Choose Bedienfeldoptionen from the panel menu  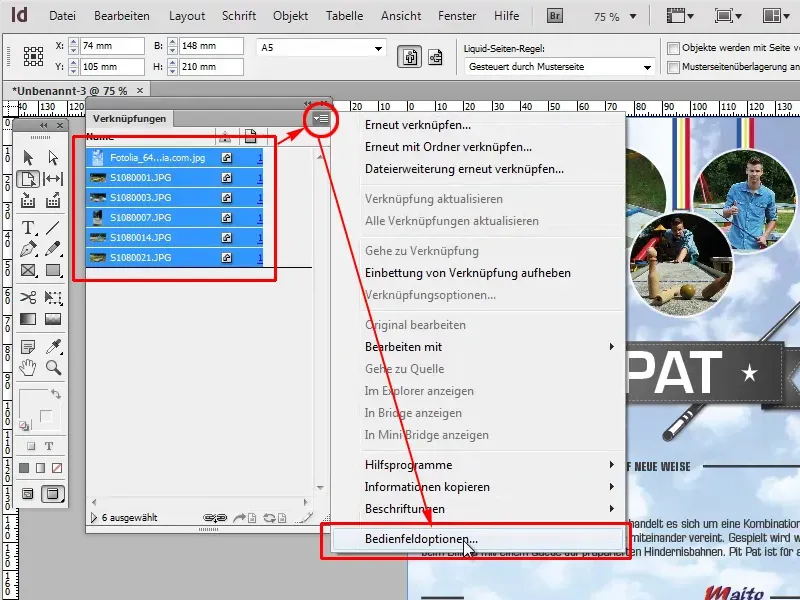(x=420, y=540)
